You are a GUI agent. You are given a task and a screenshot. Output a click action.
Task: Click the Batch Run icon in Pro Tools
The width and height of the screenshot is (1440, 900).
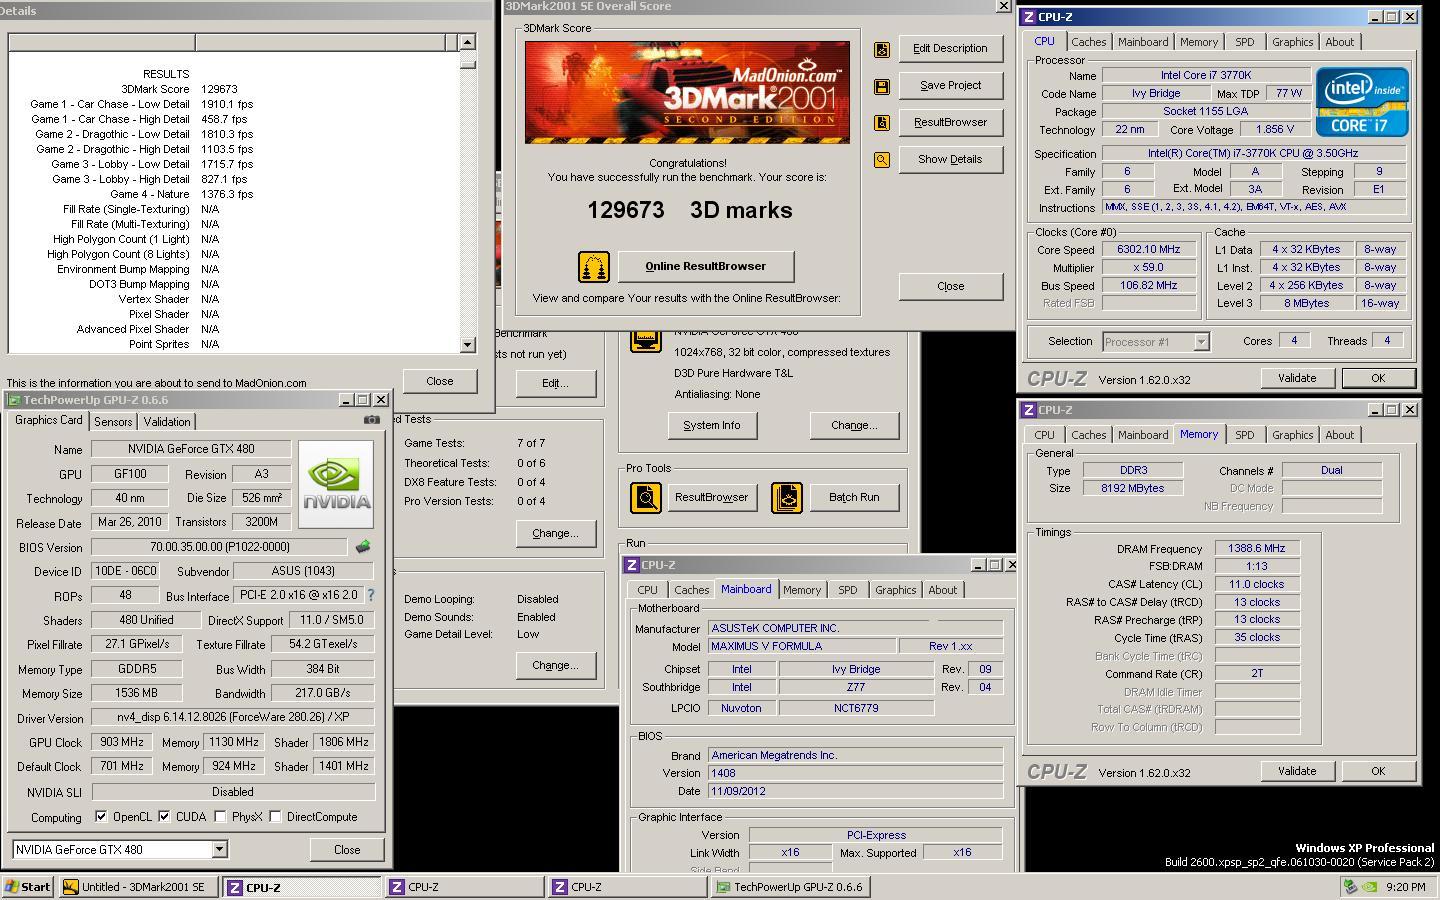(787, 497)
